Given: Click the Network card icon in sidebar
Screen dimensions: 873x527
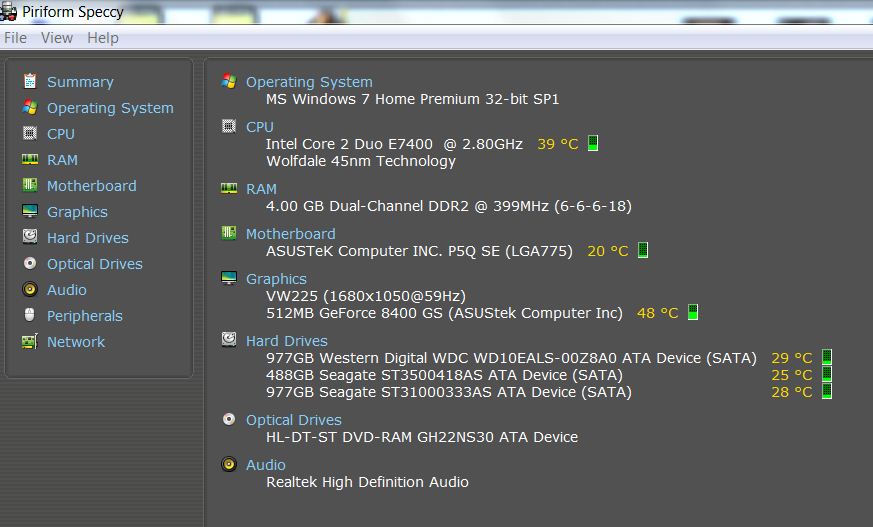Looking at the screenshot, I should tap(30, 341).
